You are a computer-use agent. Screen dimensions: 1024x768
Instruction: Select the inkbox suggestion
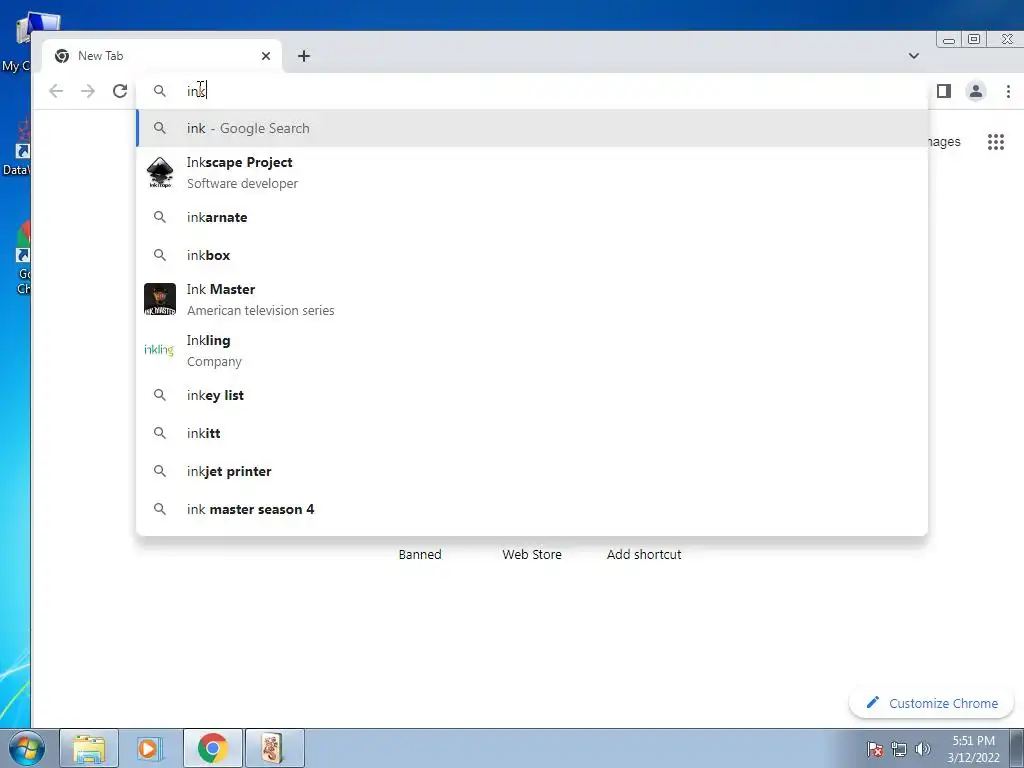(532, 255)
